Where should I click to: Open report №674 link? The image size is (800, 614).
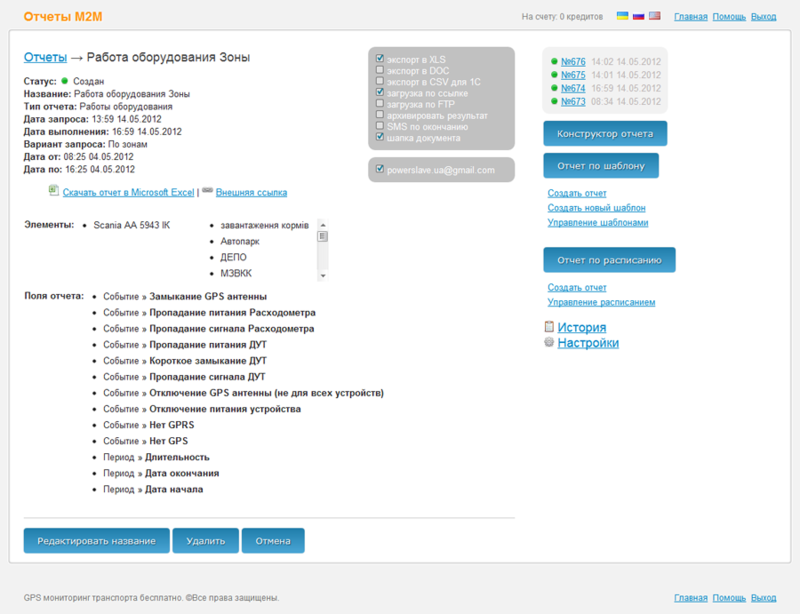click(573, 88)
